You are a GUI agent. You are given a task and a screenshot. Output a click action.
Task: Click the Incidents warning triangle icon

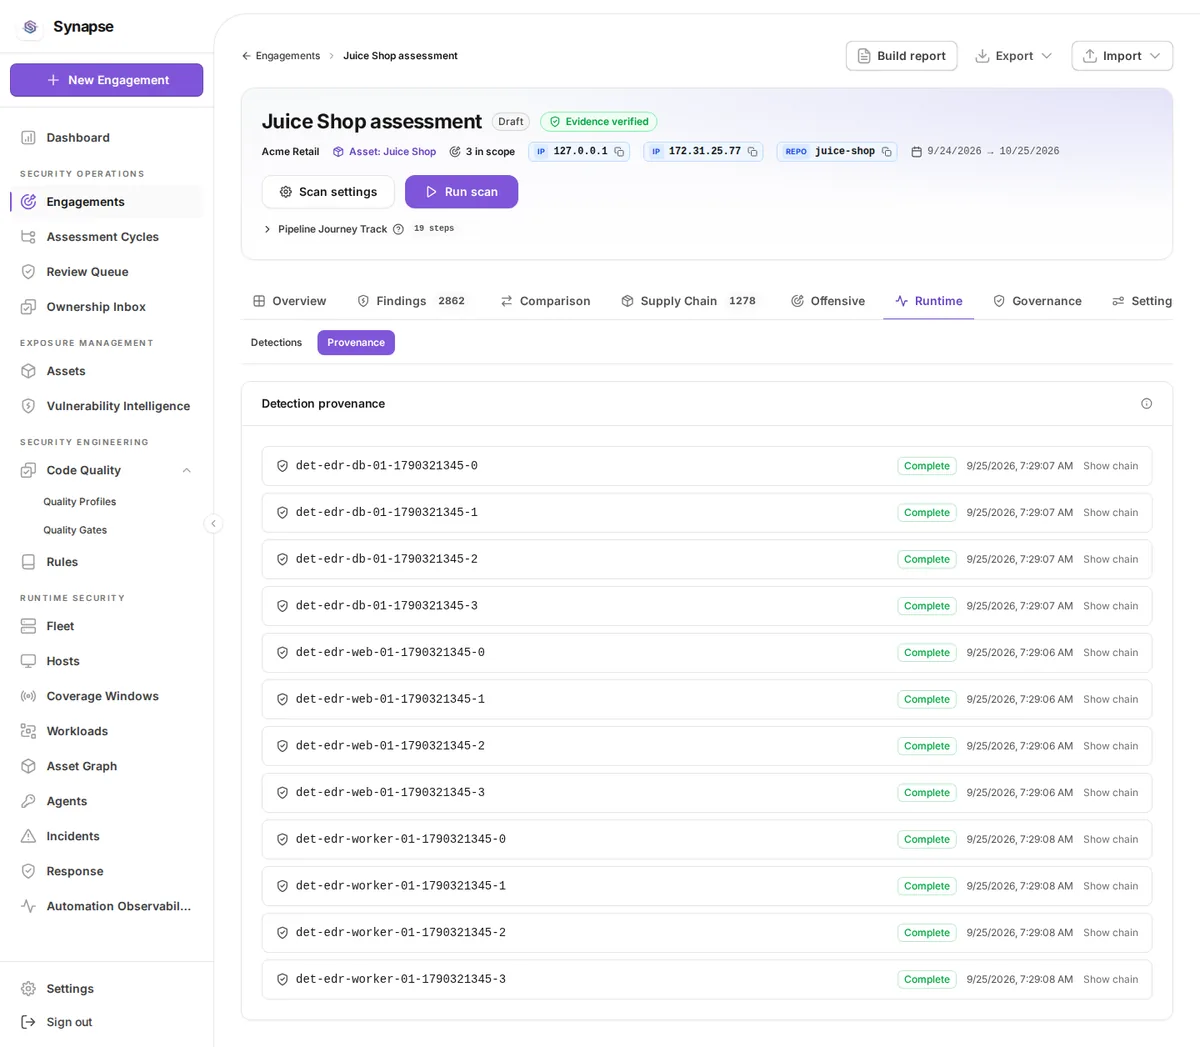pyautogui.click(x=28, y=836)
